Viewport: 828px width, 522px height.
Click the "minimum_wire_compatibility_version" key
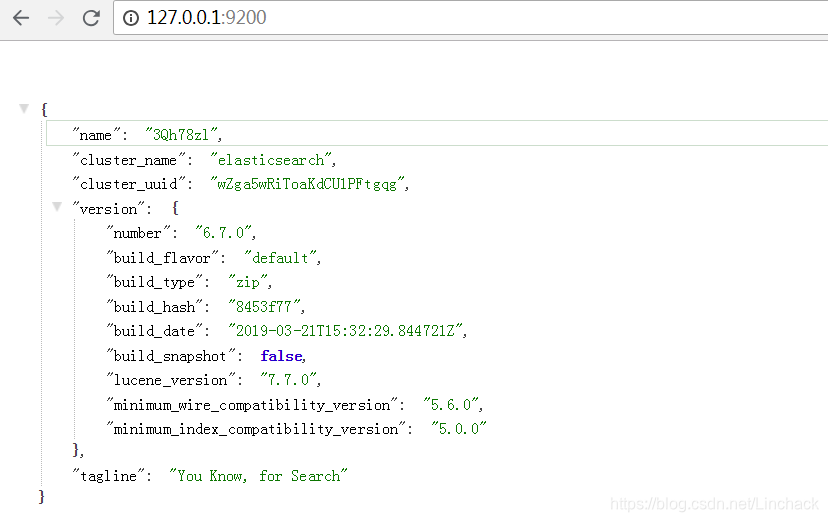pos(252,405)
